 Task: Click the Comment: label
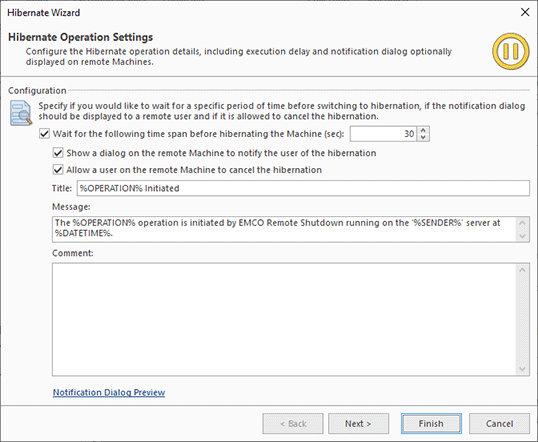tap(73, 253)
